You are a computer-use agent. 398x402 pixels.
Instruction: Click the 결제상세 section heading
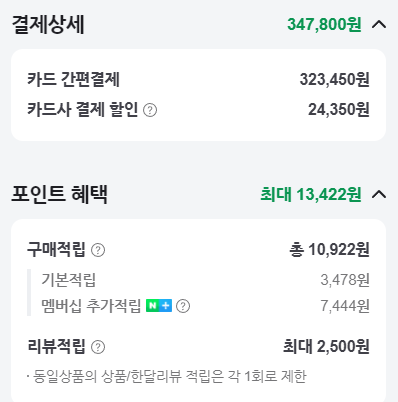[48, 25]
